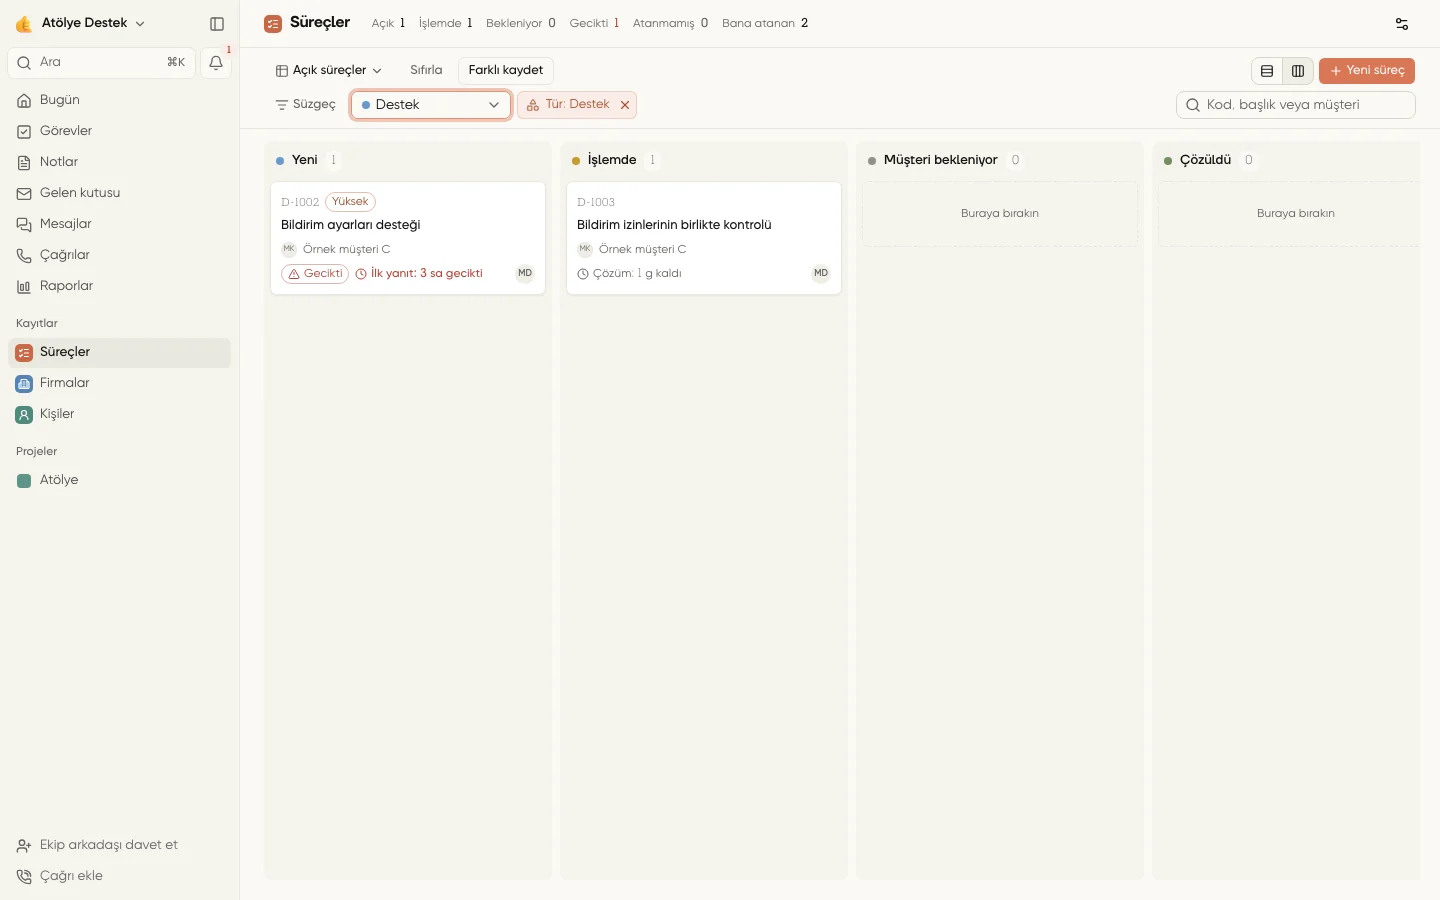
Task: Click the Sıfırla reset button
Action: click(x=426, y=71)
